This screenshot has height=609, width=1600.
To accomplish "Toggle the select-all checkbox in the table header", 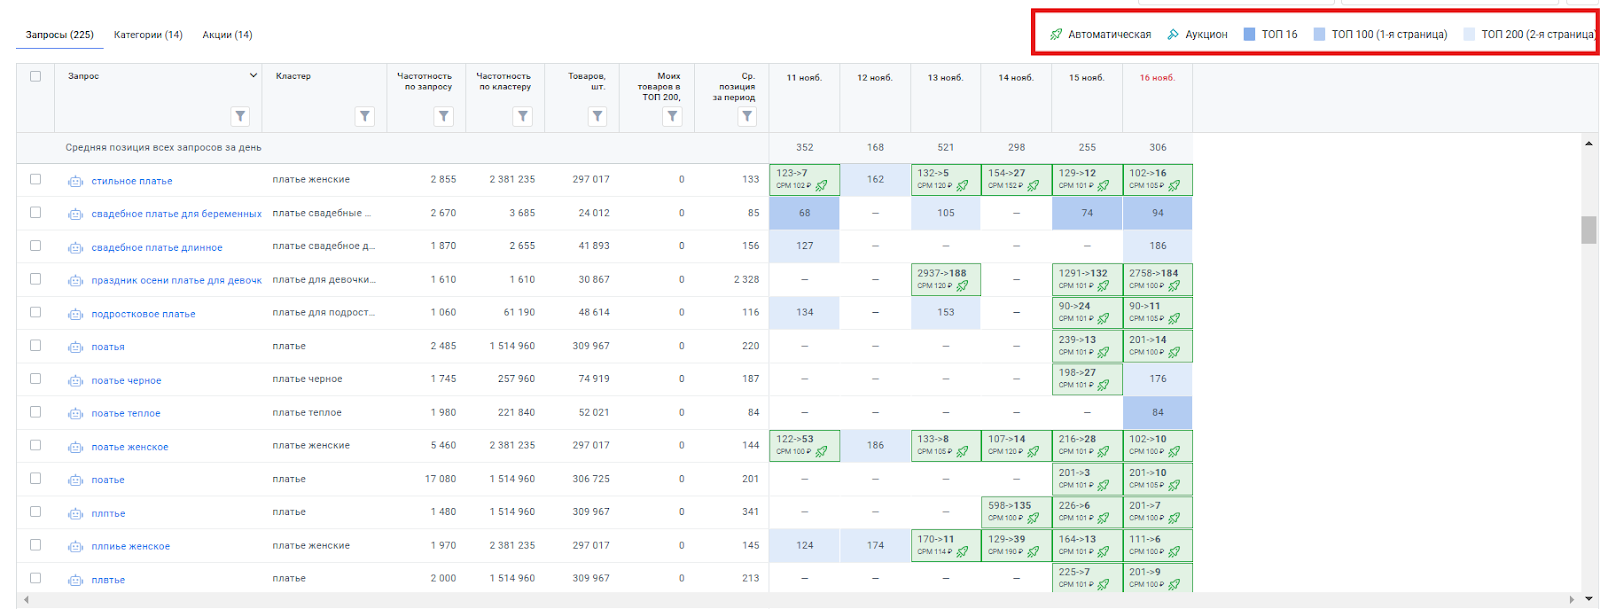I will coord(36,76).
